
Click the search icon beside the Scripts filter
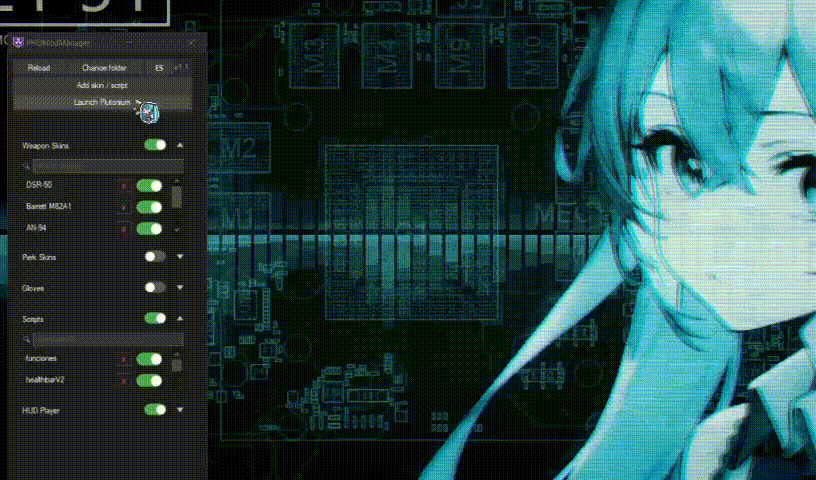pyautogui.click(x=26, y=340)
